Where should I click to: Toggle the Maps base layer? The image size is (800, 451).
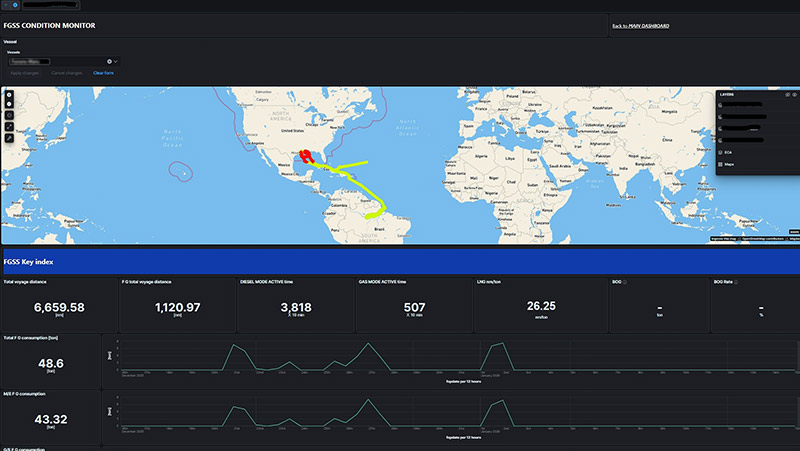click(721, 164)
